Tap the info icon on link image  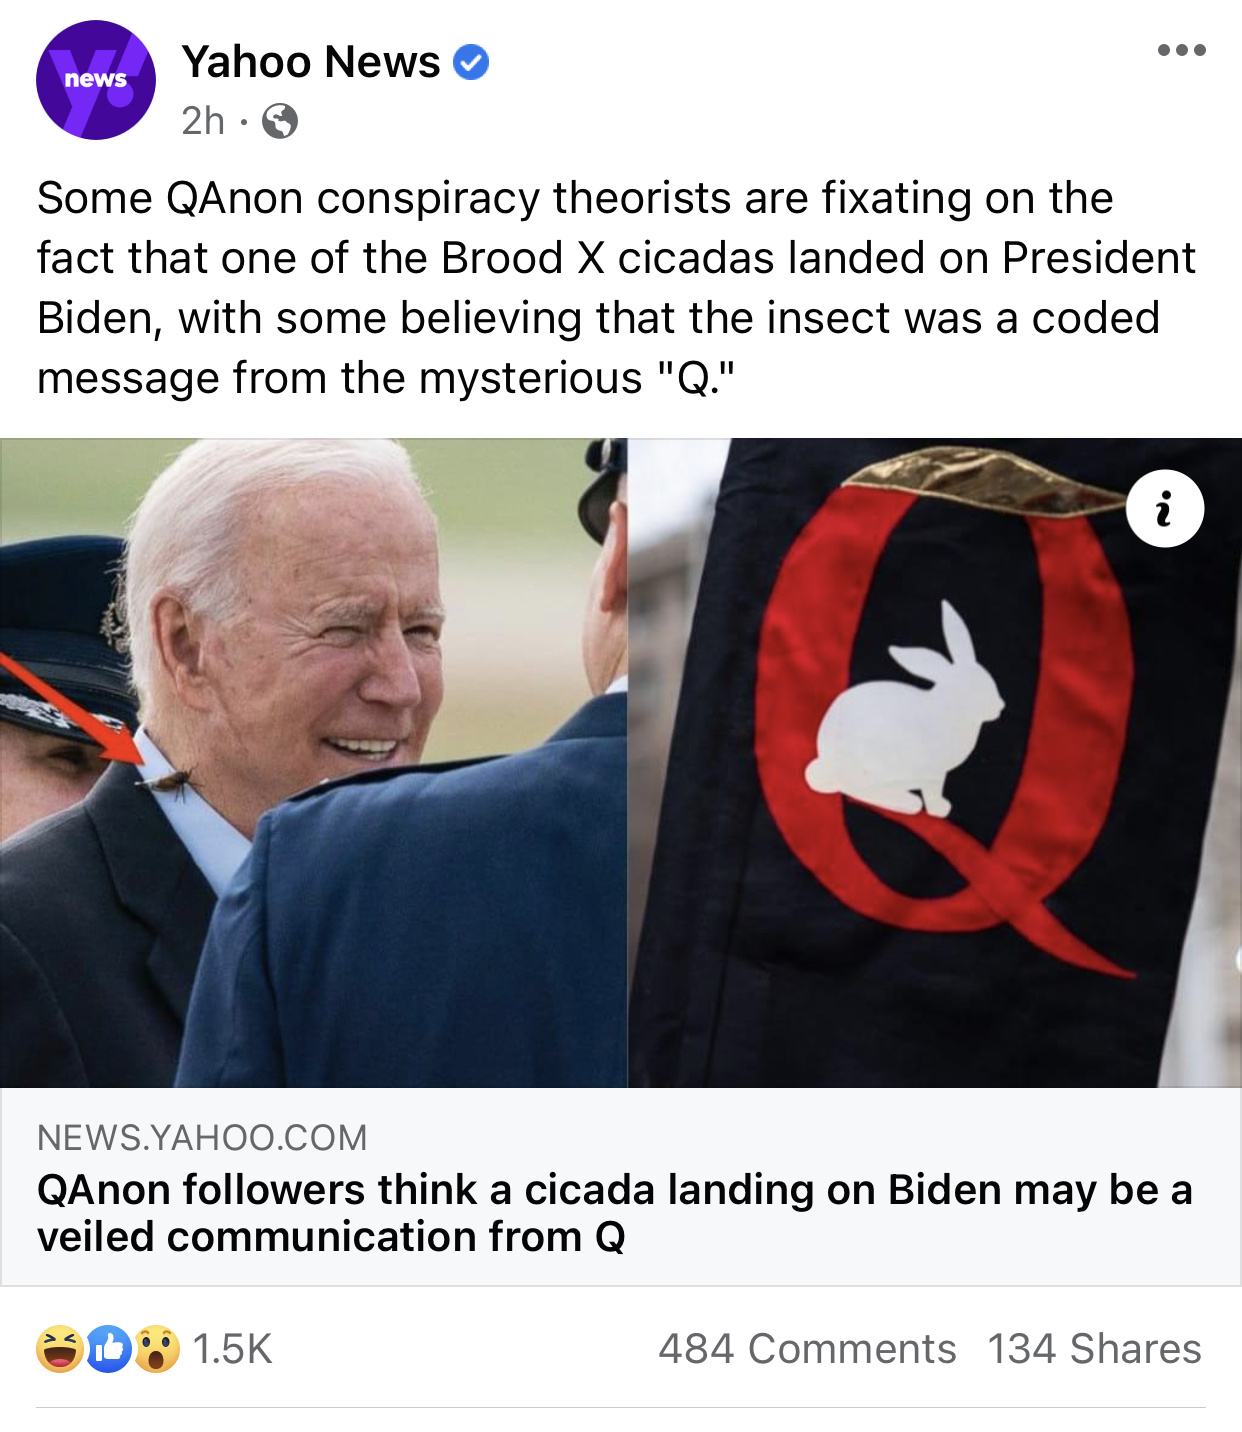(1164, 508)
